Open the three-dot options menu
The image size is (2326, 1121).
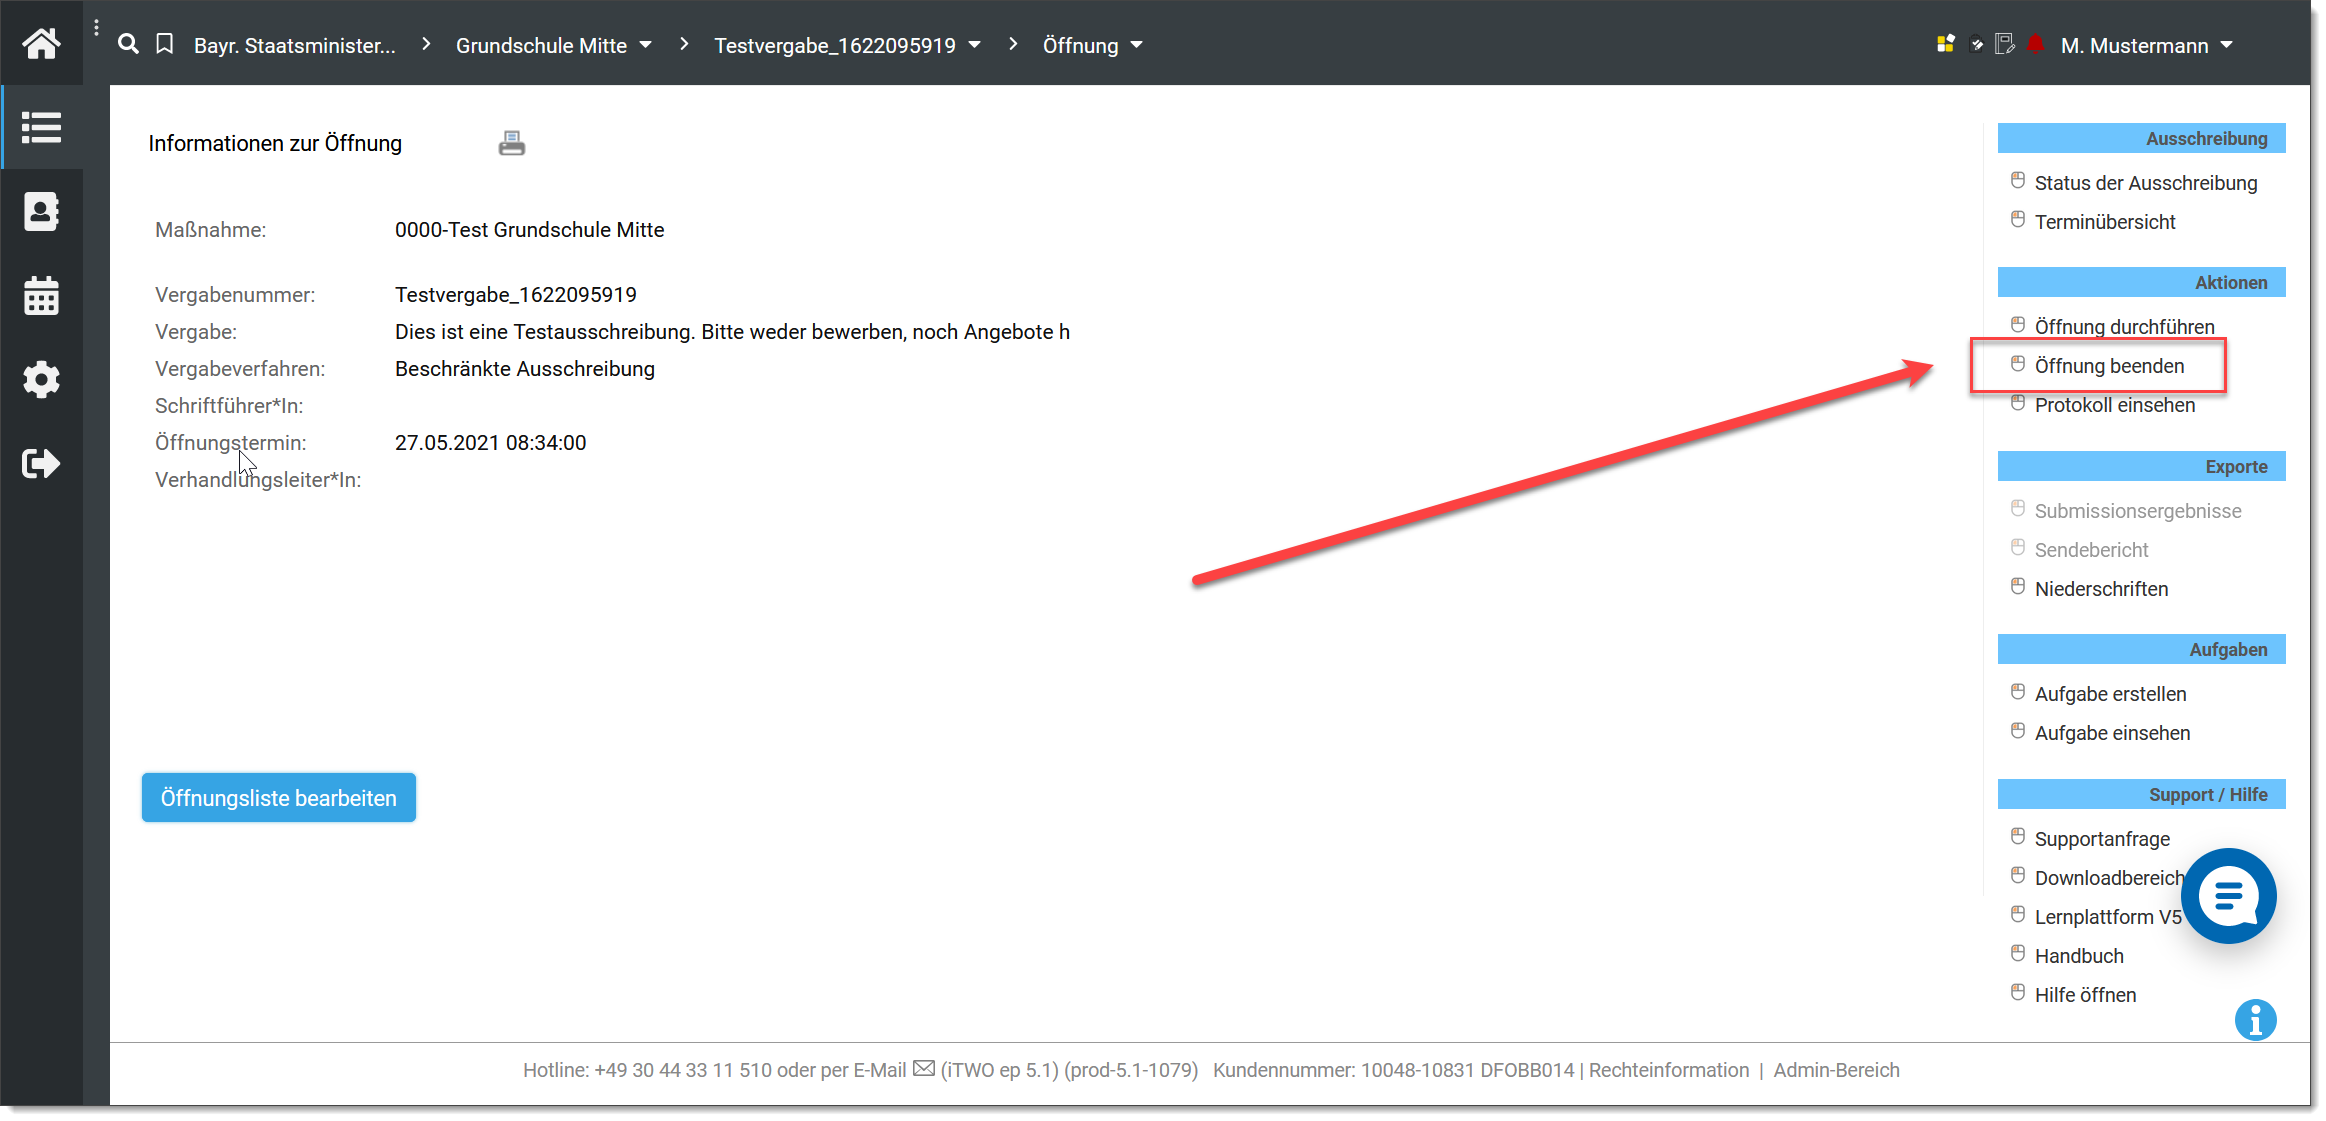96,28
